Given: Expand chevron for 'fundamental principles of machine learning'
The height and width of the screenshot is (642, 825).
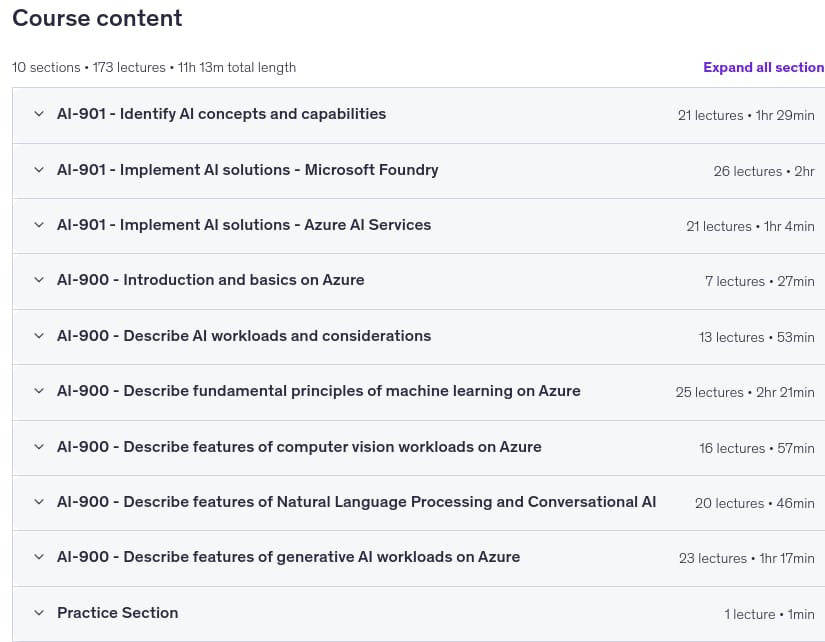Looking at the screenshot, I should click(39, 390).
